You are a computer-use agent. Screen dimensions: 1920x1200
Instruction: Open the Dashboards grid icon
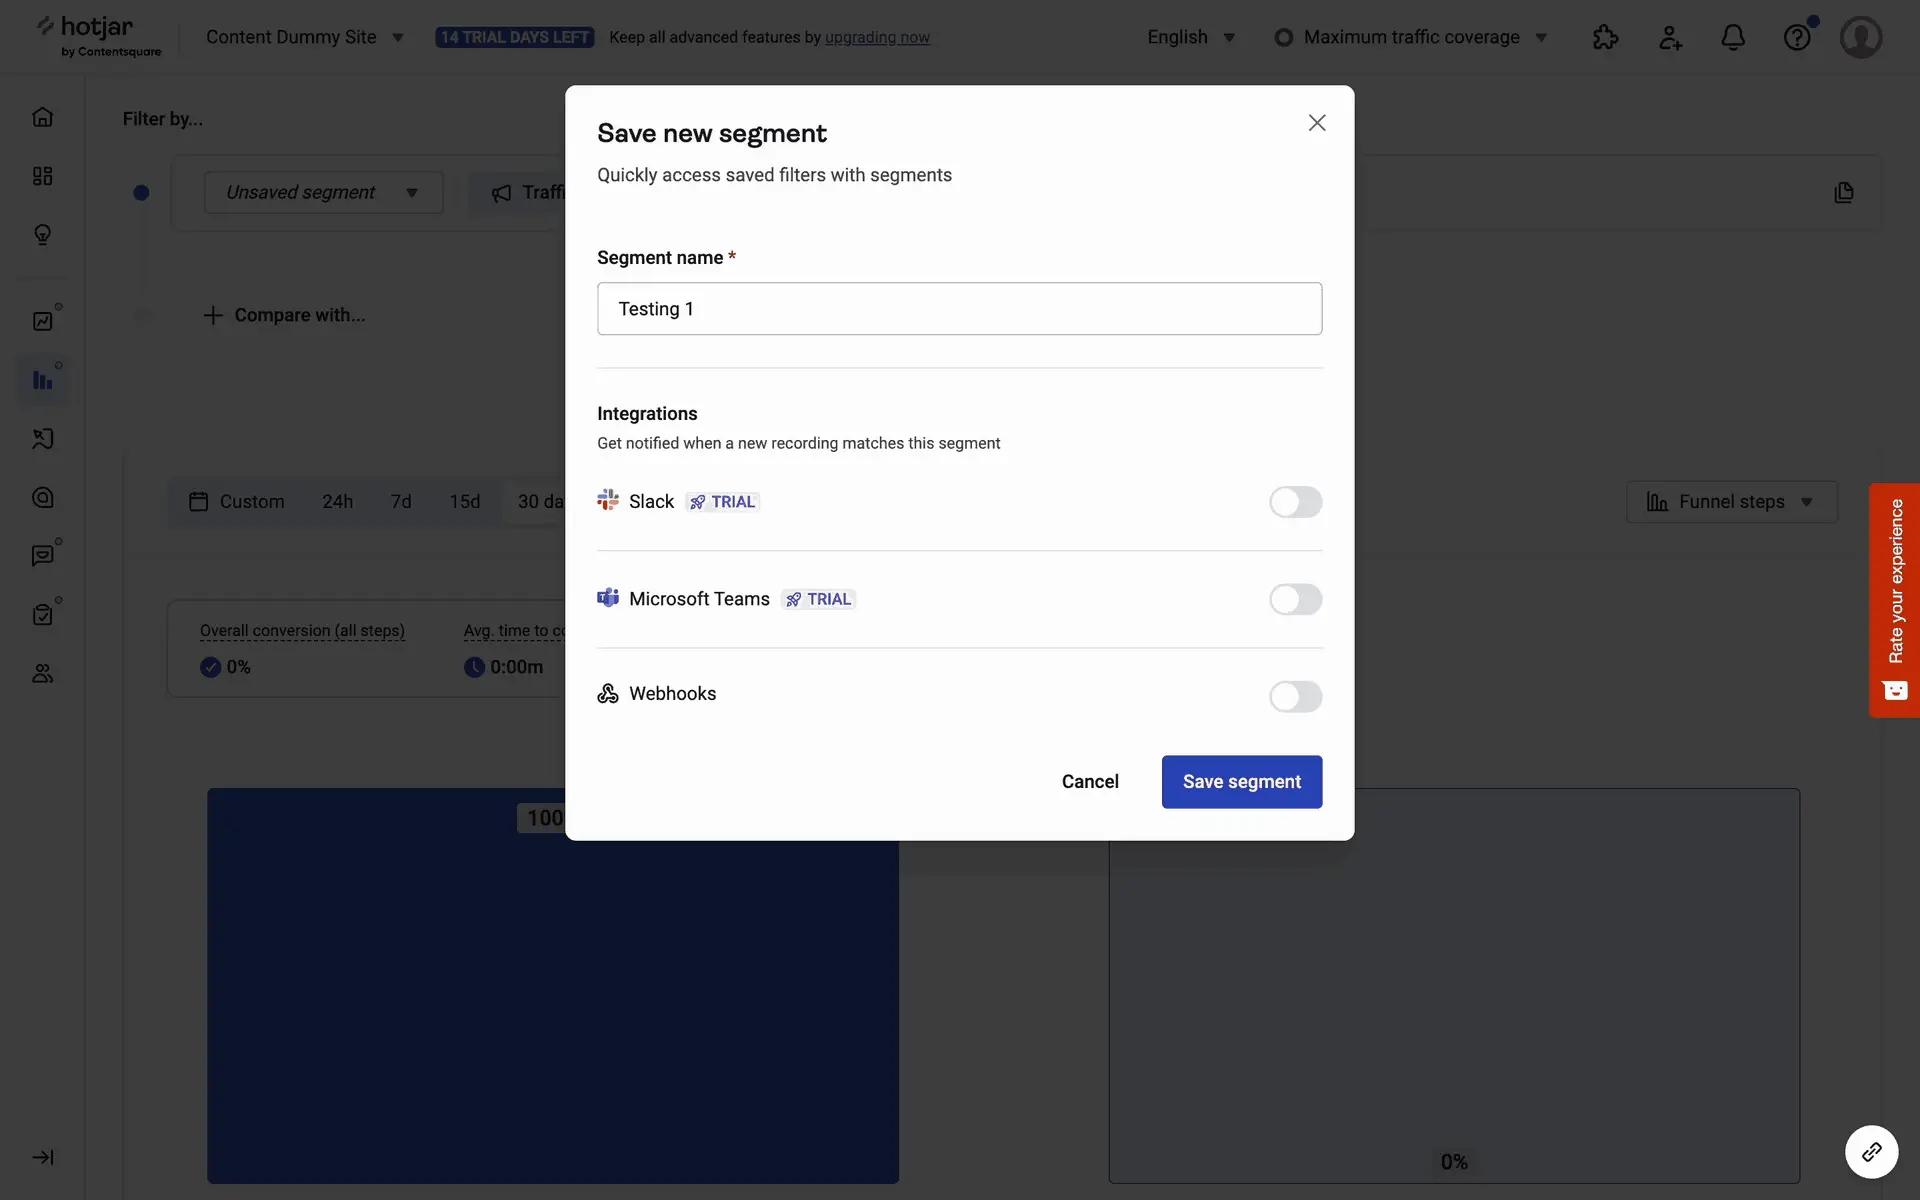[x=42, y=176]
